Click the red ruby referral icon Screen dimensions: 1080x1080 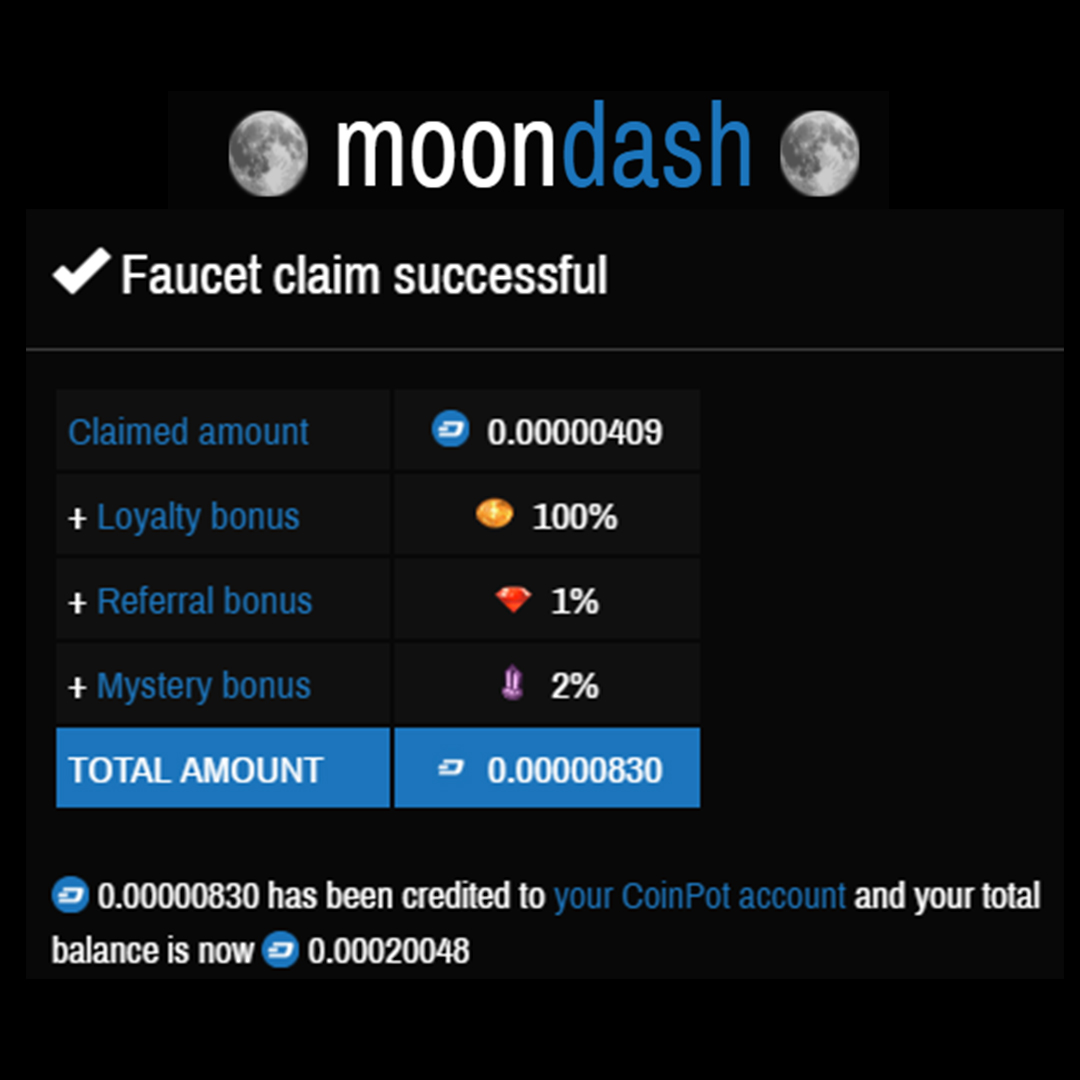click(513, 599)
